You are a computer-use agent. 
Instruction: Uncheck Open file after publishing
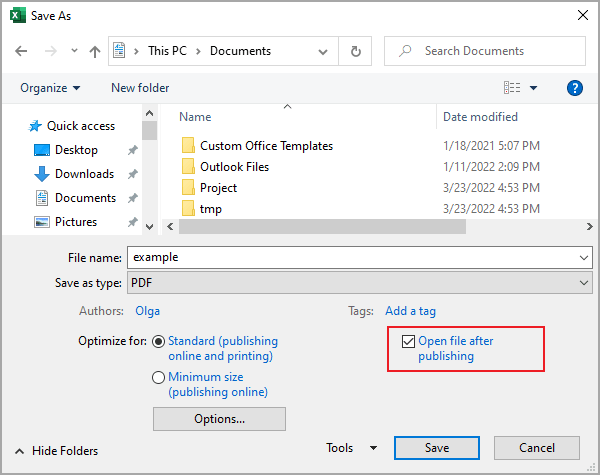click(x=408, y=341)
